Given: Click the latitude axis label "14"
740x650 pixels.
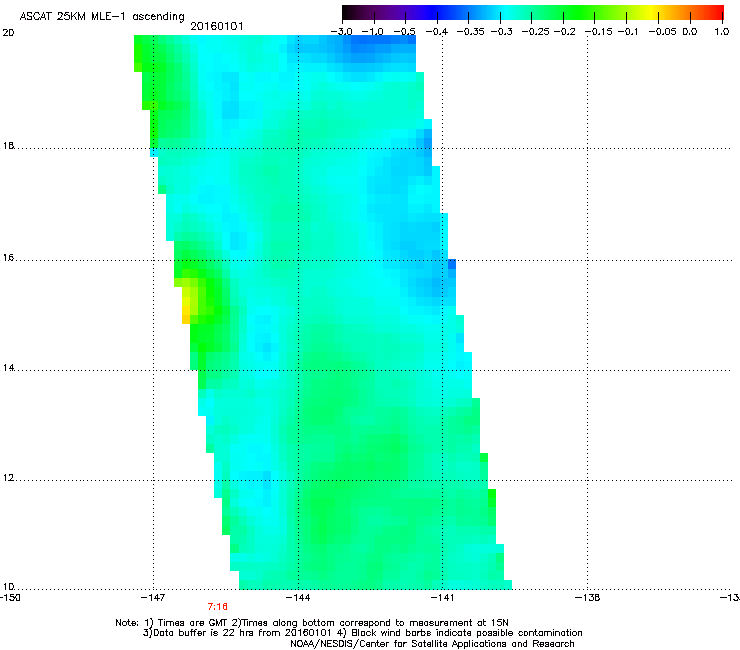Looking at the screenshot, I should click(8, 368).
